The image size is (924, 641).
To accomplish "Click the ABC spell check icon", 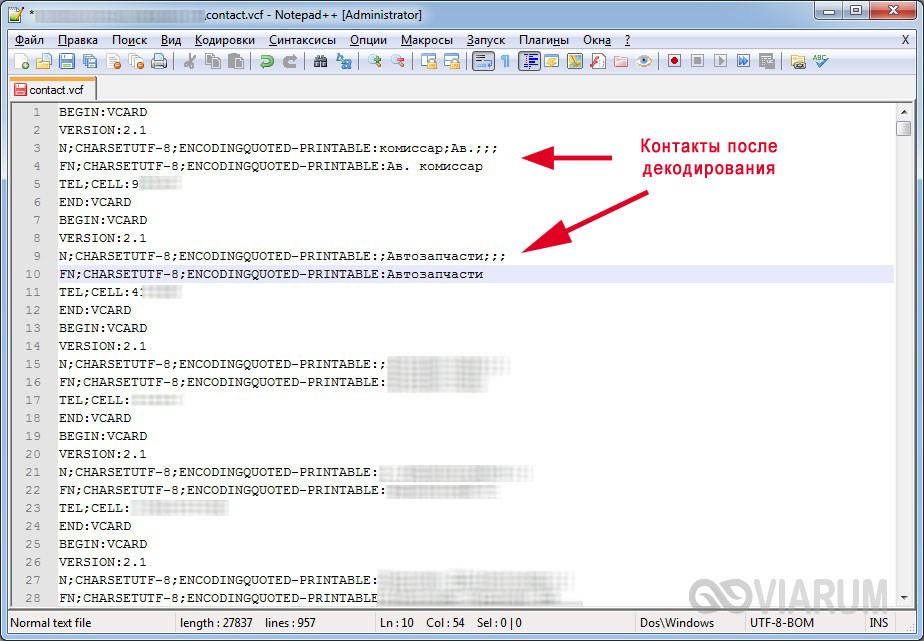I will point(820,62).
